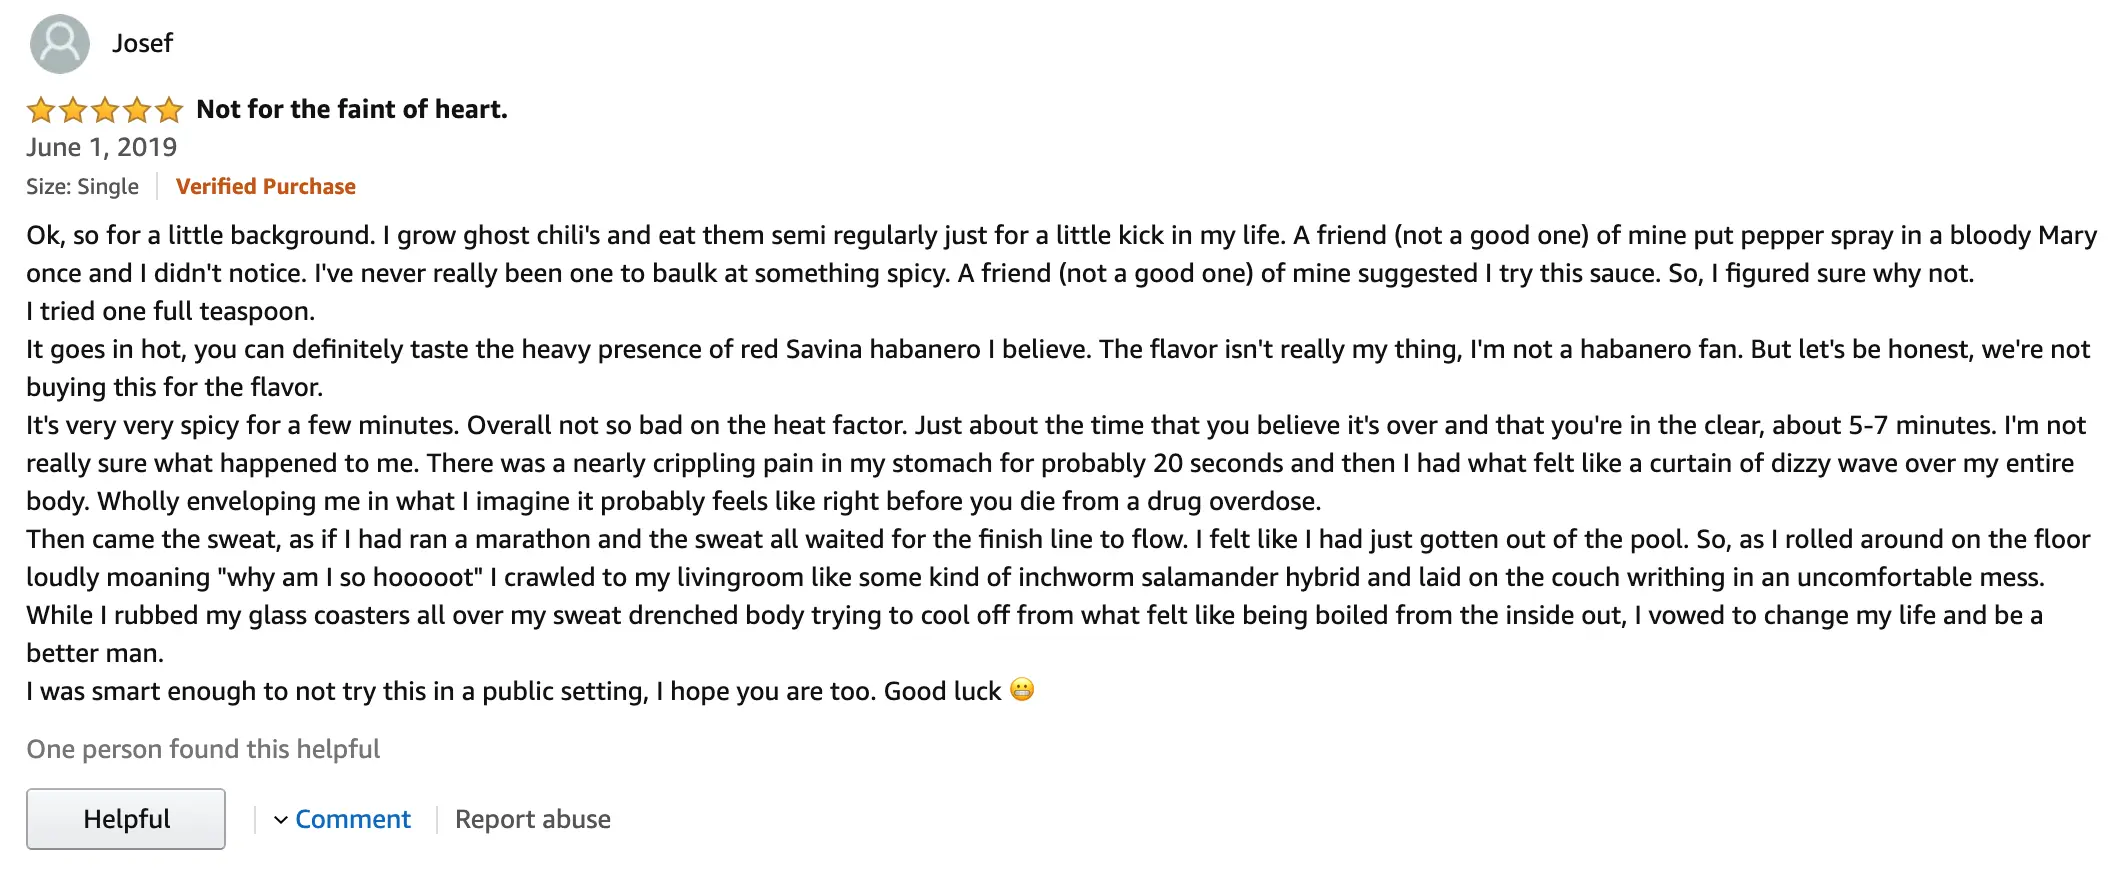The image size is (2114, 874).
Task: Click the second star of the rating
Action: (73, 109)
